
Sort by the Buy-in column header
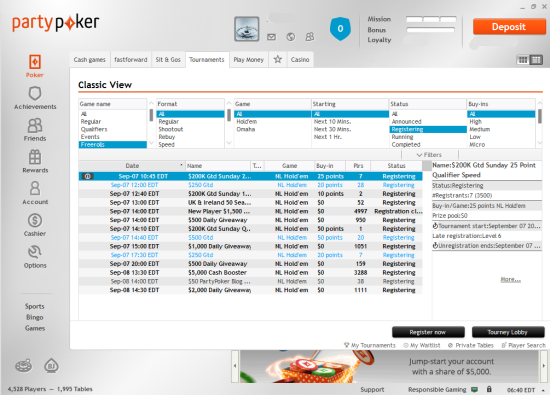click(330, 166)
